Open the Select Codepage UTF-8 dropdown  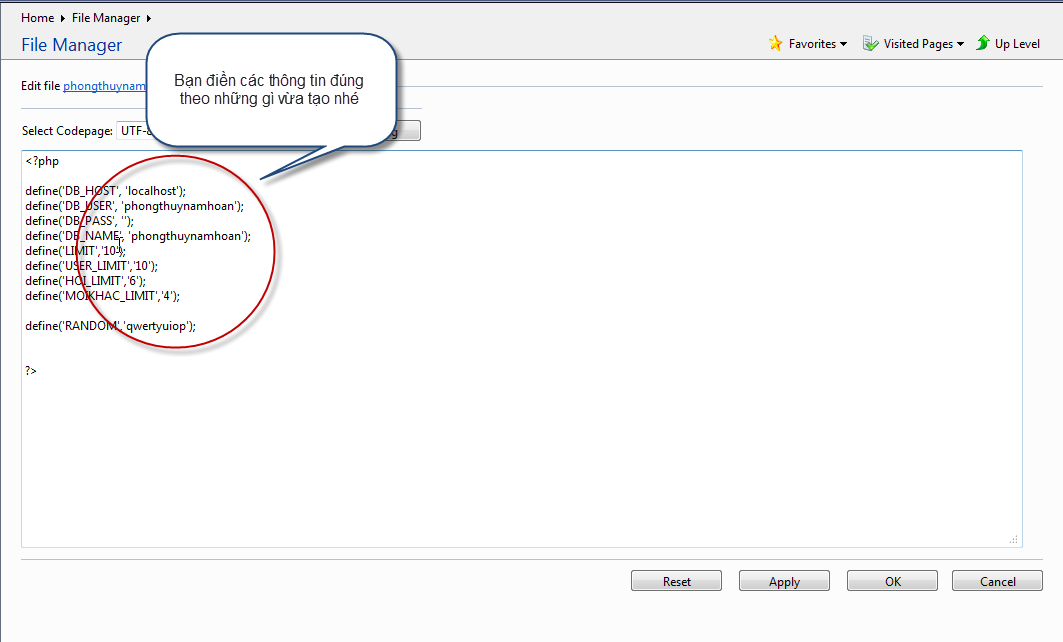(134, 131)
